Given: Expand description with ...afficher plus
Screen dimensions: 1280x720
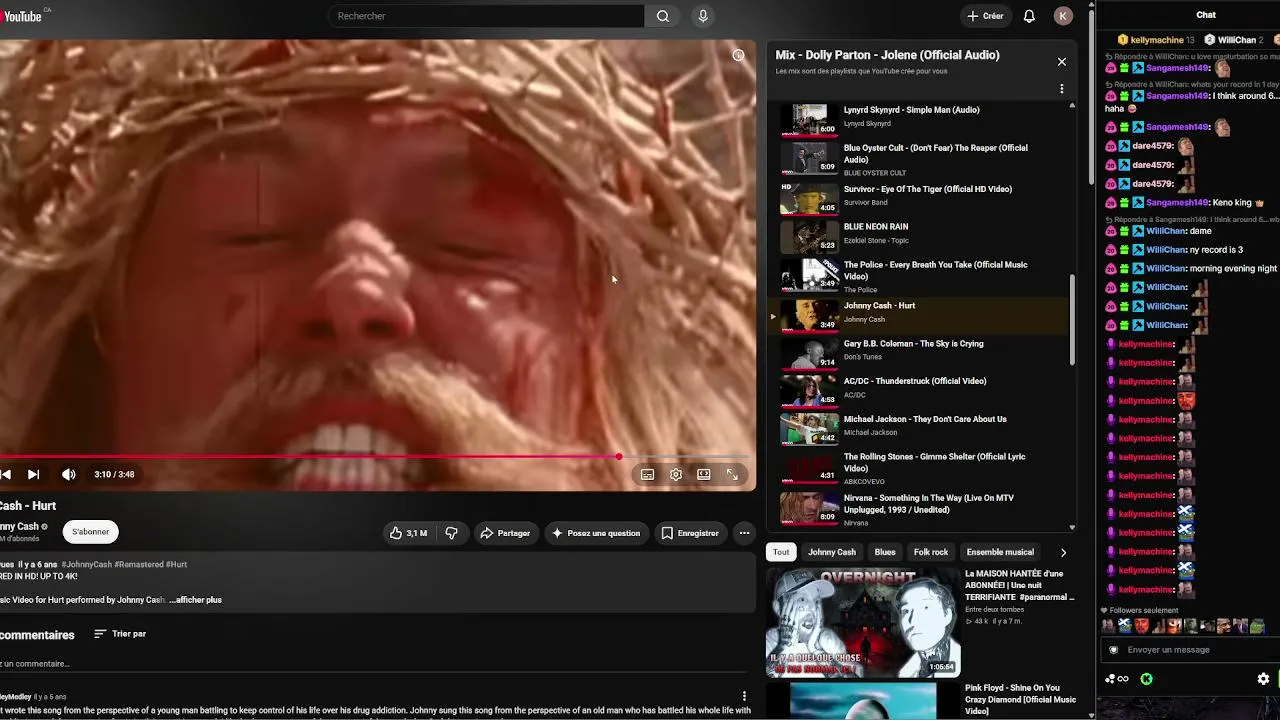Looking at the screenshot, I should (x=195, y=600).
